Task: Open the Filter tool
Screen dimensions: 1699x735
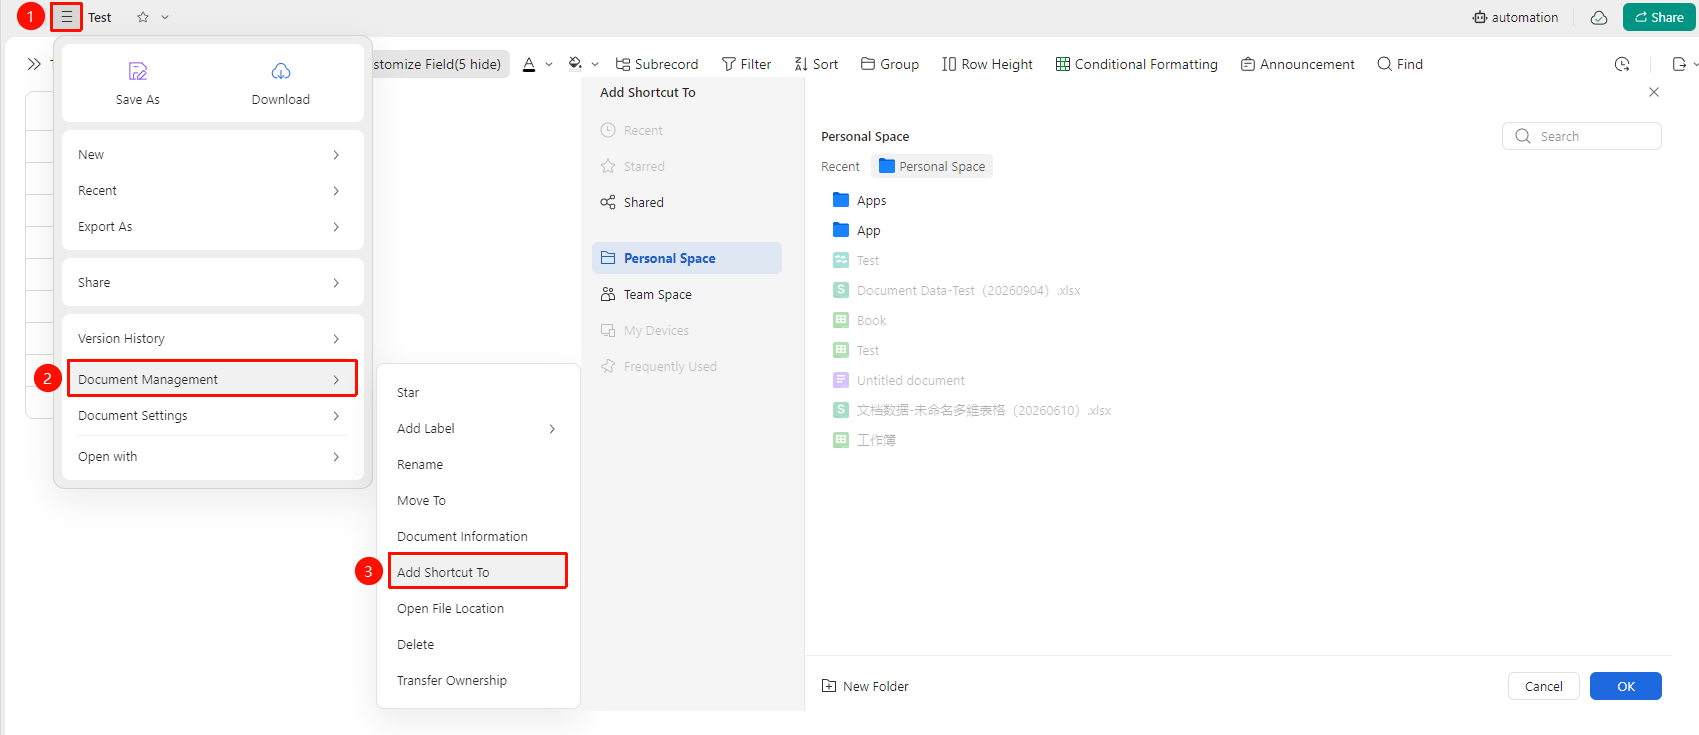Action: (746, 64)
